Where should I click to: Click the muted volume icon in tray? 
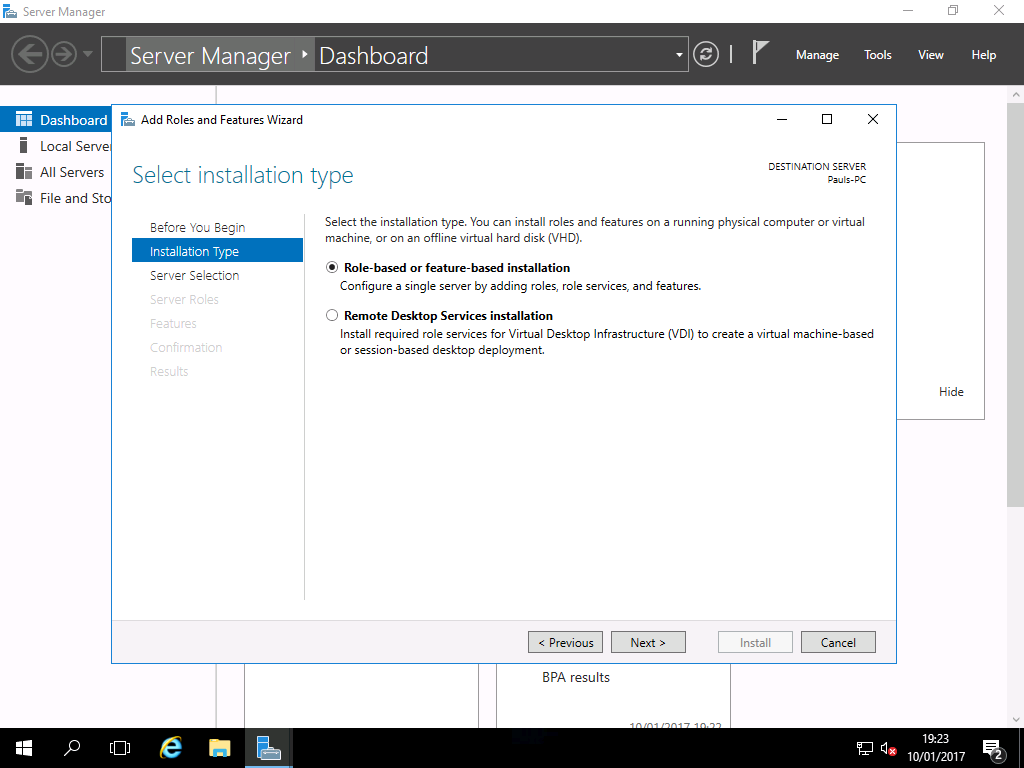click(x=888, y=748)
